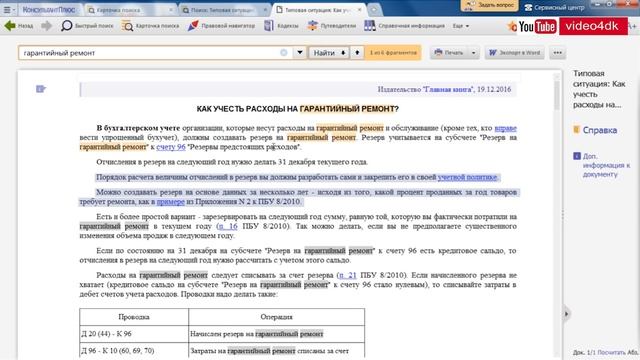640x360 pixels.
Task: Open a new tab
Action: pyautogui.click(x=374, y=10)
